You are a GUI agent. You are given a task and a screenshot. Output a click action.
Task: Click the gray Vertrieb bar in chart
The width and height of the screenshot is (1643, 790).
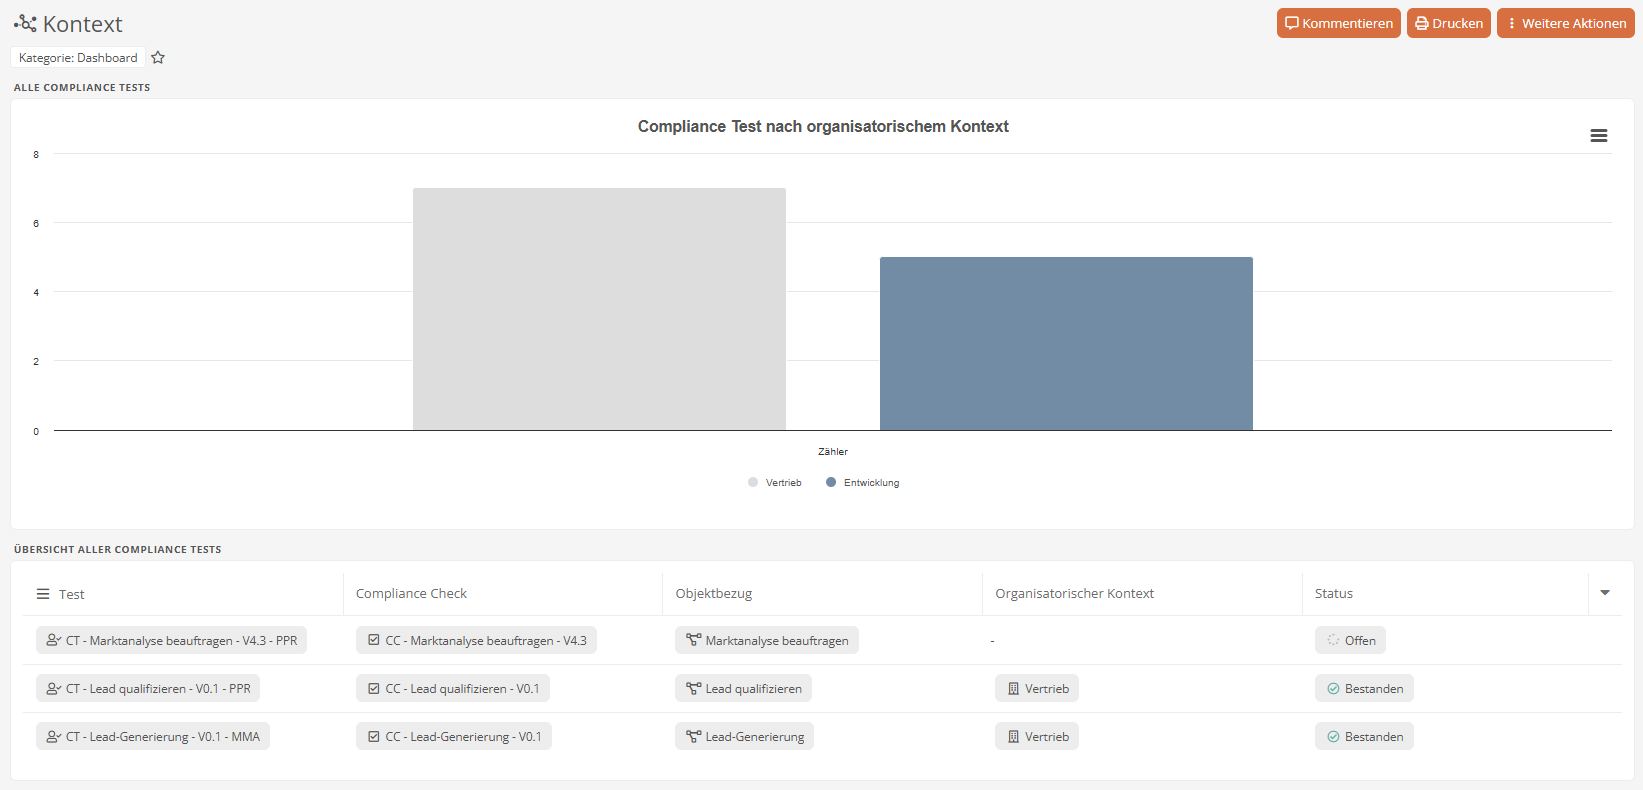(599, 309)
